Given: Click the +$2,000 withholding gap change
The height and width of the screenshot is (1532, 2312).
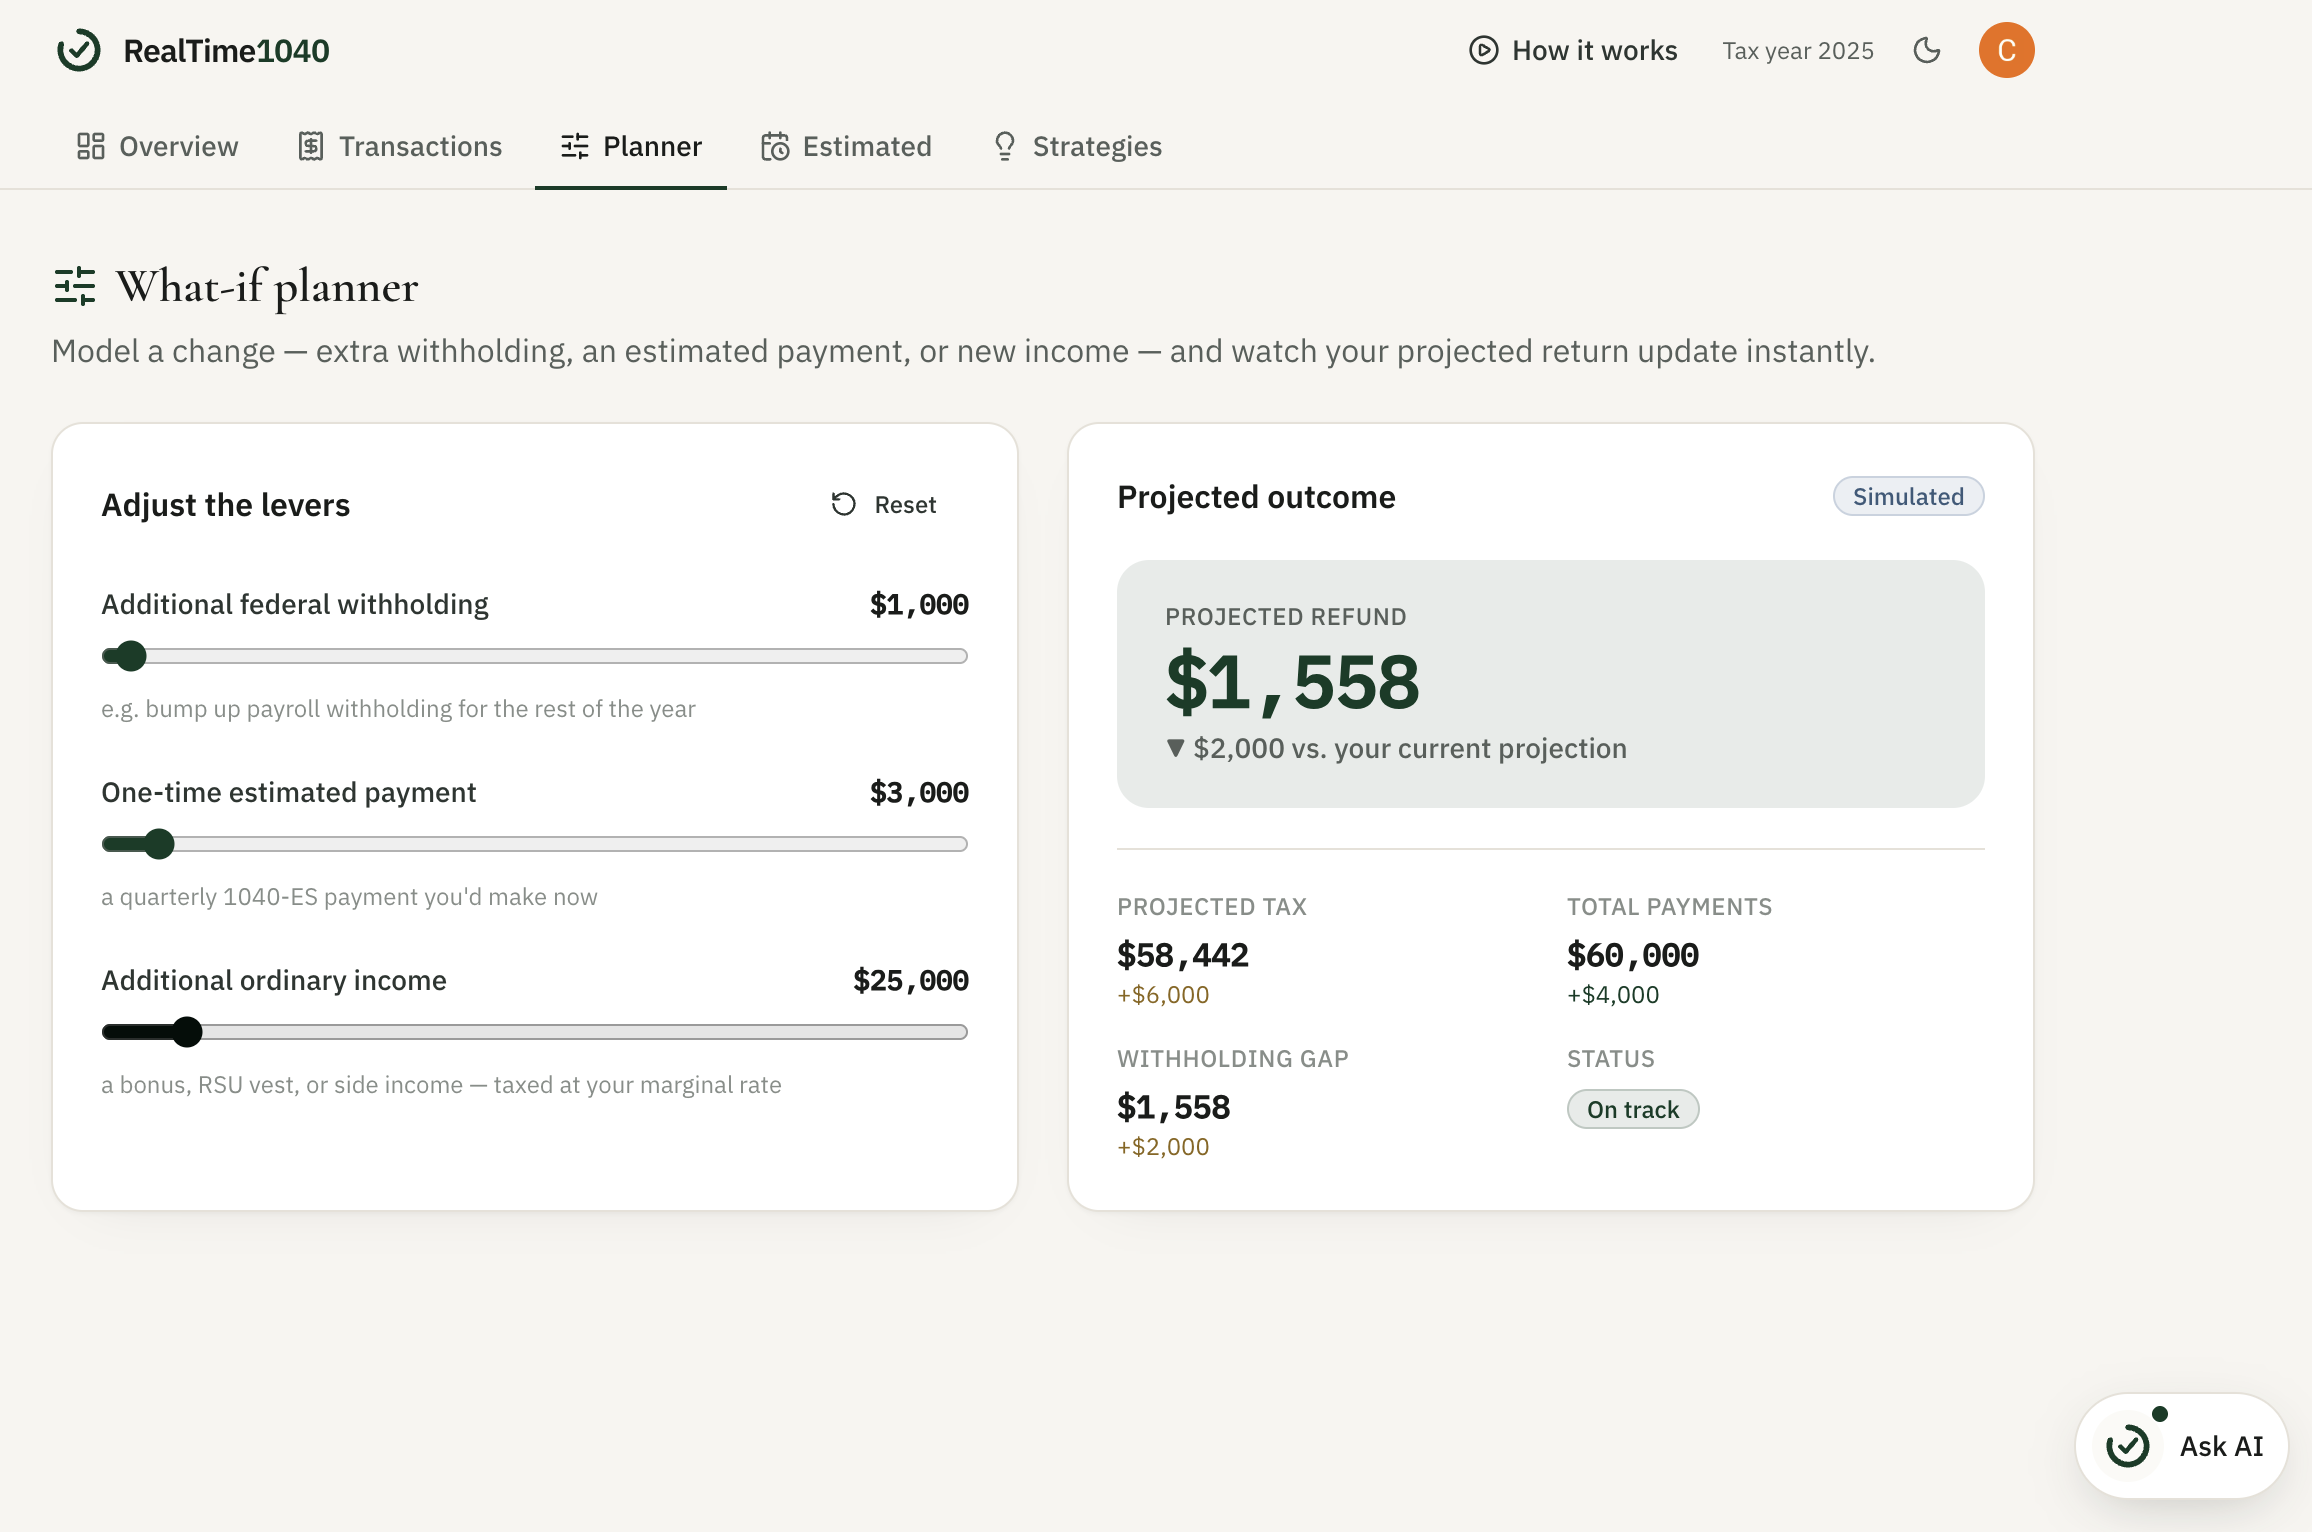Looking at the screenshot, I should click(x=1163, y=1147).
